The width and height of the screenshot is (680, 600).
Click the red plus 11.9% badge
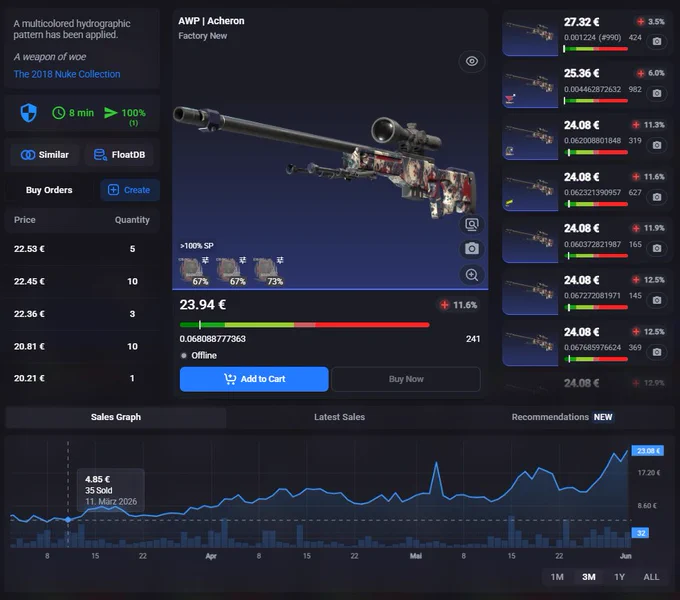(648, 228)
